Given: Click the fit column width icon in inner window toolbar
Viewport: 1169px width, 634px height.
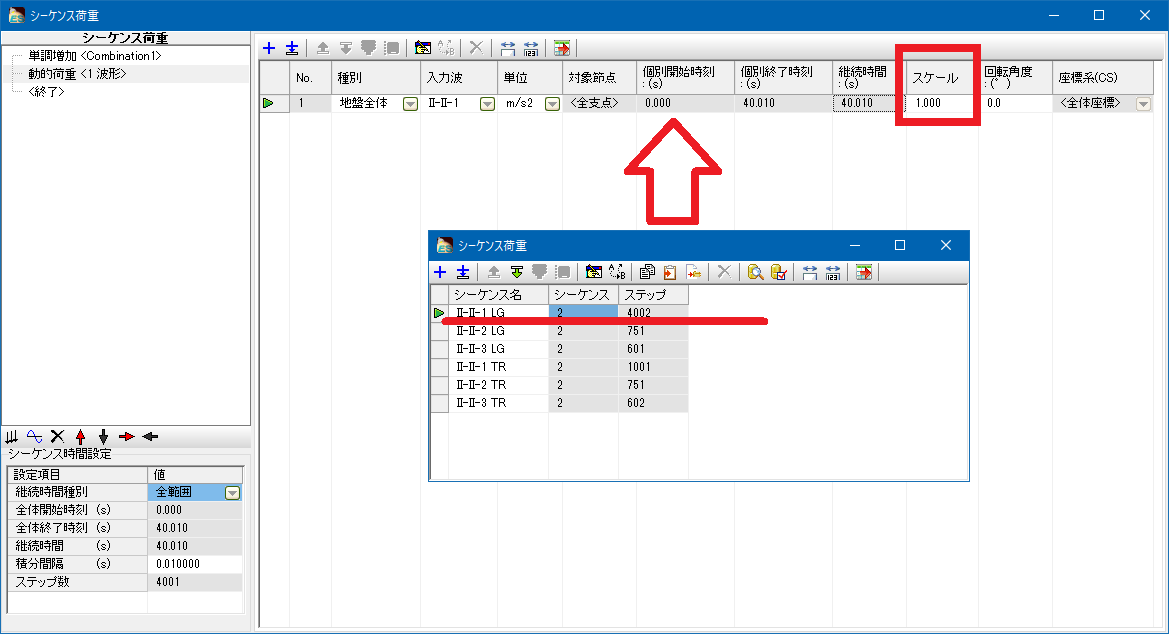Looking at the screenshot, I should point(810,272).
